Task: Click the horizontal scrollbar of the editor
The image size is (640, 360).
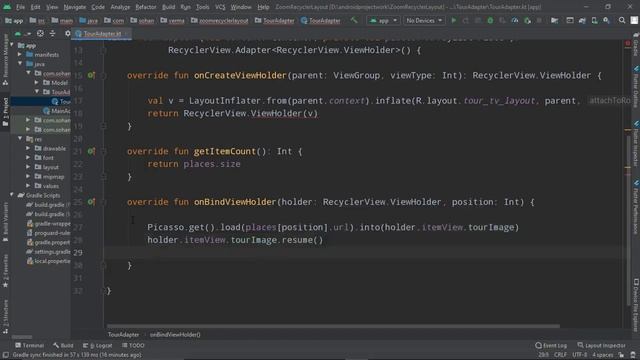Action: coord(333,326)
